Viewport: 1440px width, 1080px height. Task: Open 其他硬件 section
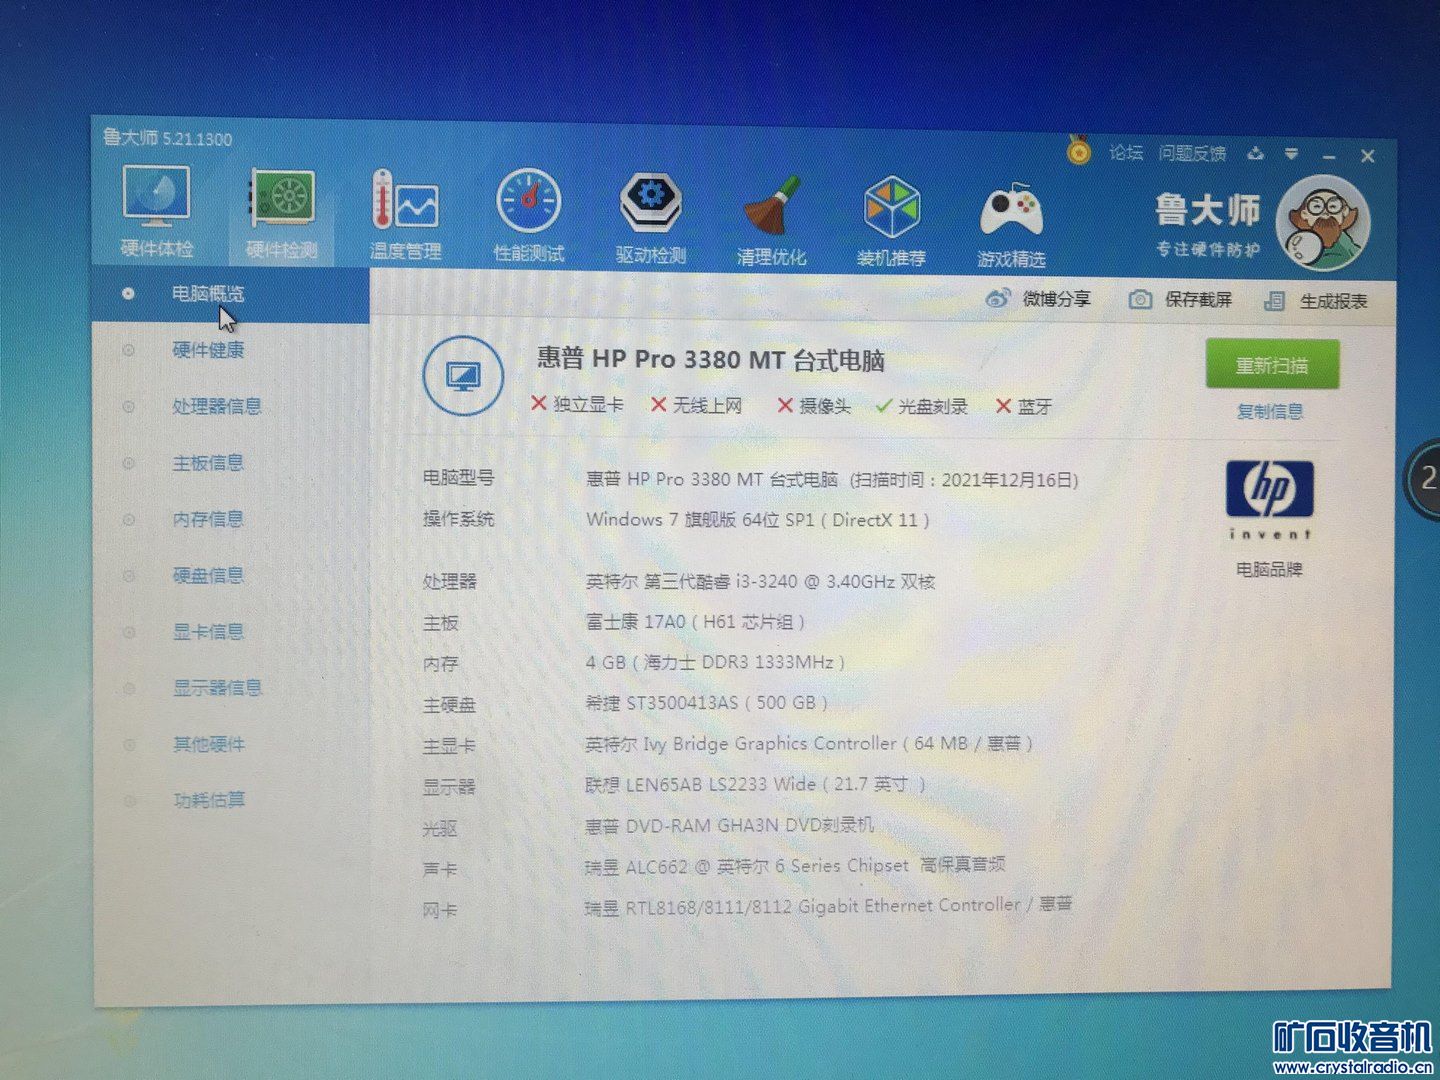(208, 743)
